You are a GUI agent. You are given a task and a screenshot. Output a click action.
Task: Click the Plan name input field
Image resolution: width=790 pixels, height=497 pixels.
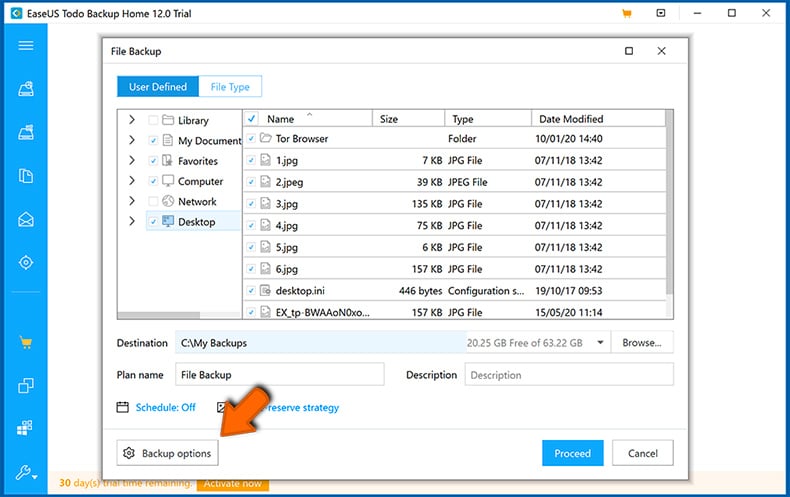(280, 375)
